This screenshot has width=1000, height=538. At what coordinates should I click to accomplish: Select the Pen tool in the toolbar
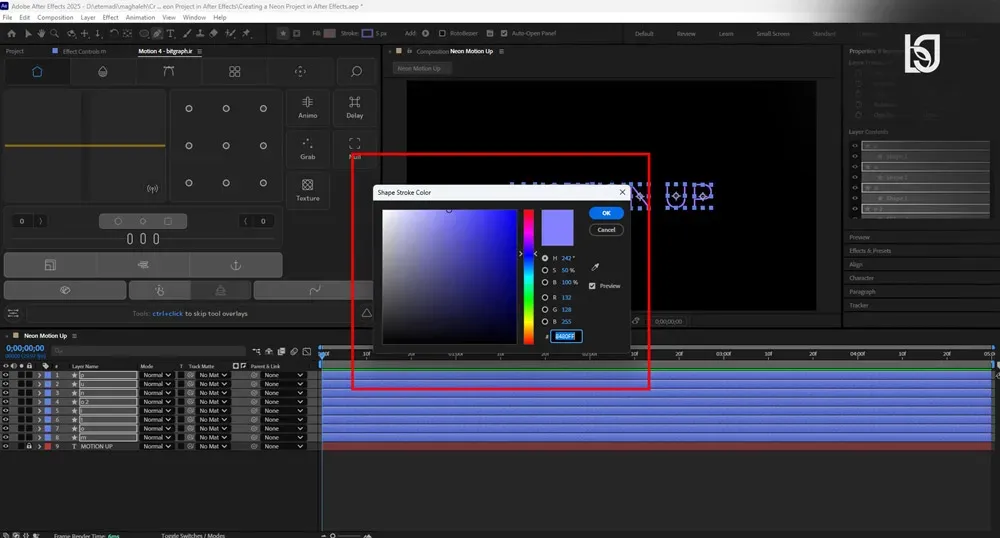click(157, 33)
